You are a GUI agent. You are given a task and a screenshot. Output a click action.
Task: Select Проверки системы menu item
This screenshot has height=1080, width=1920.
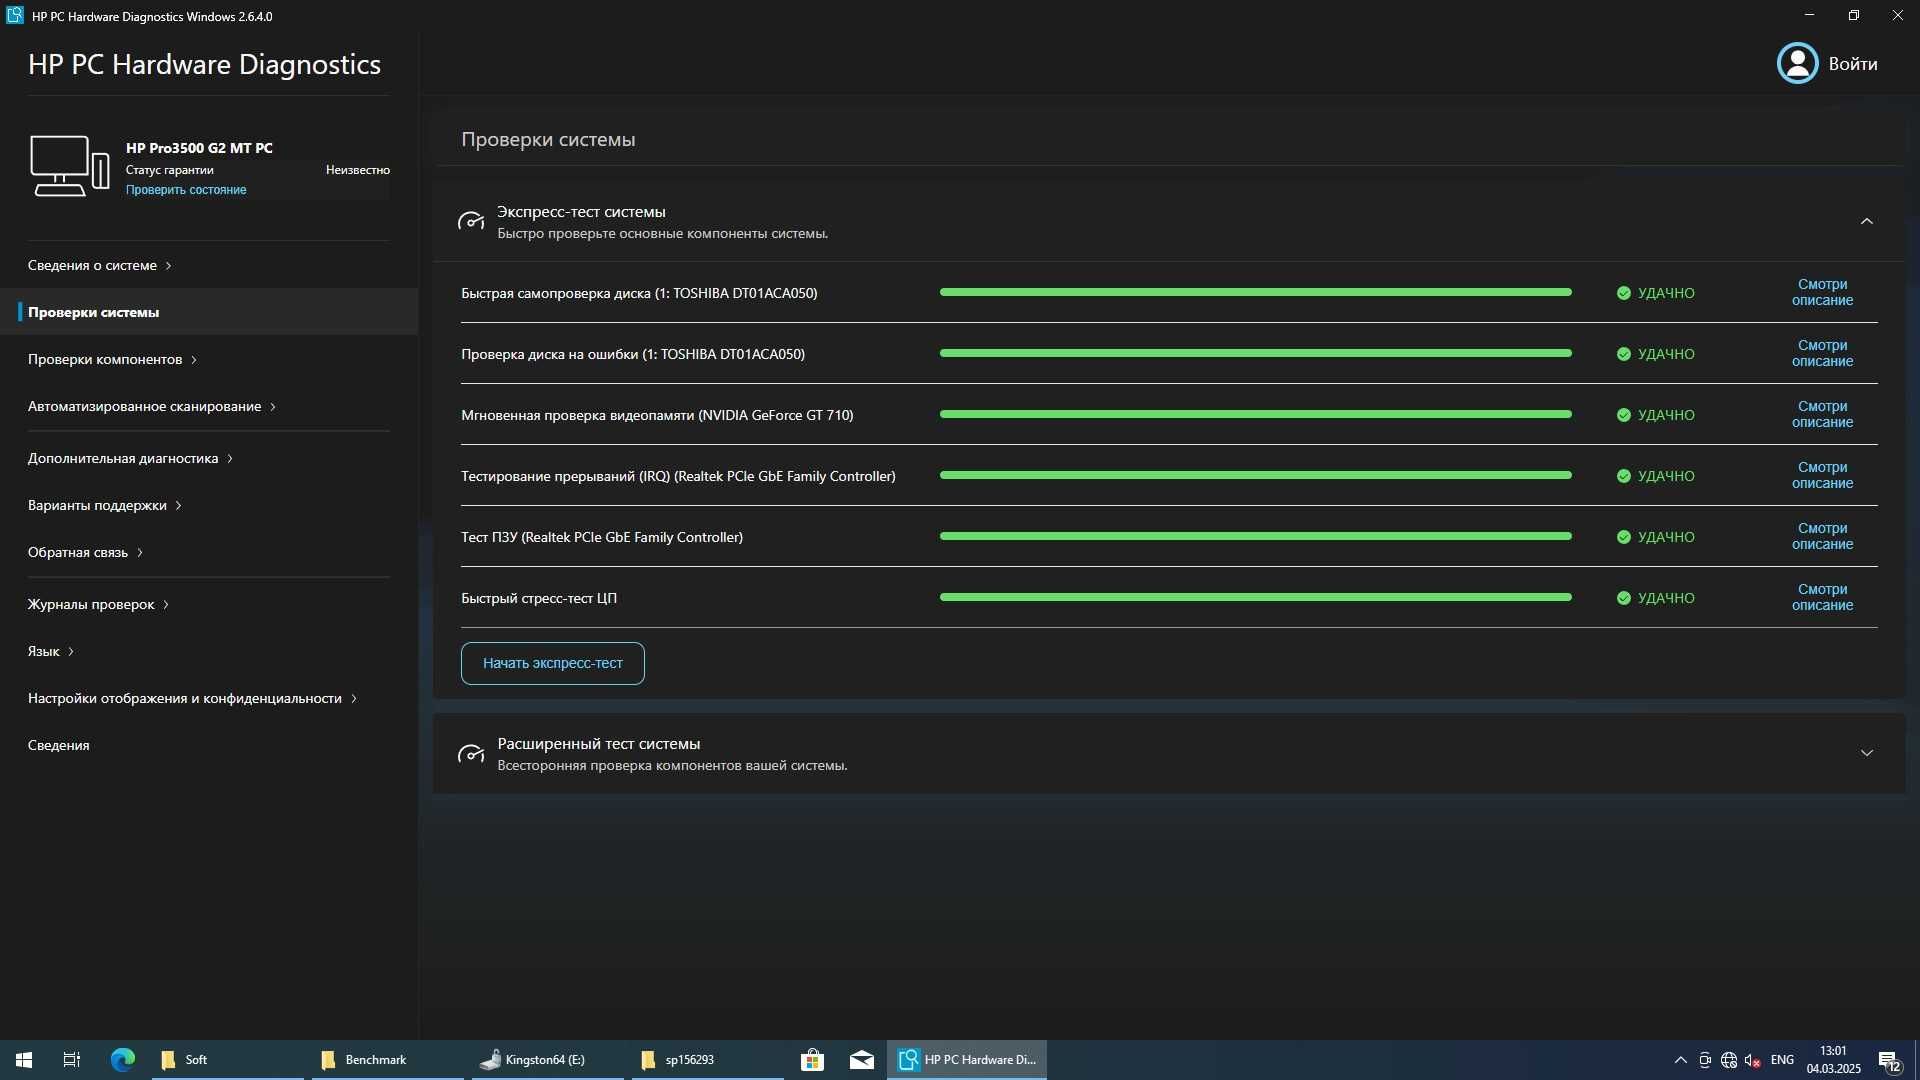click(209, 312)
